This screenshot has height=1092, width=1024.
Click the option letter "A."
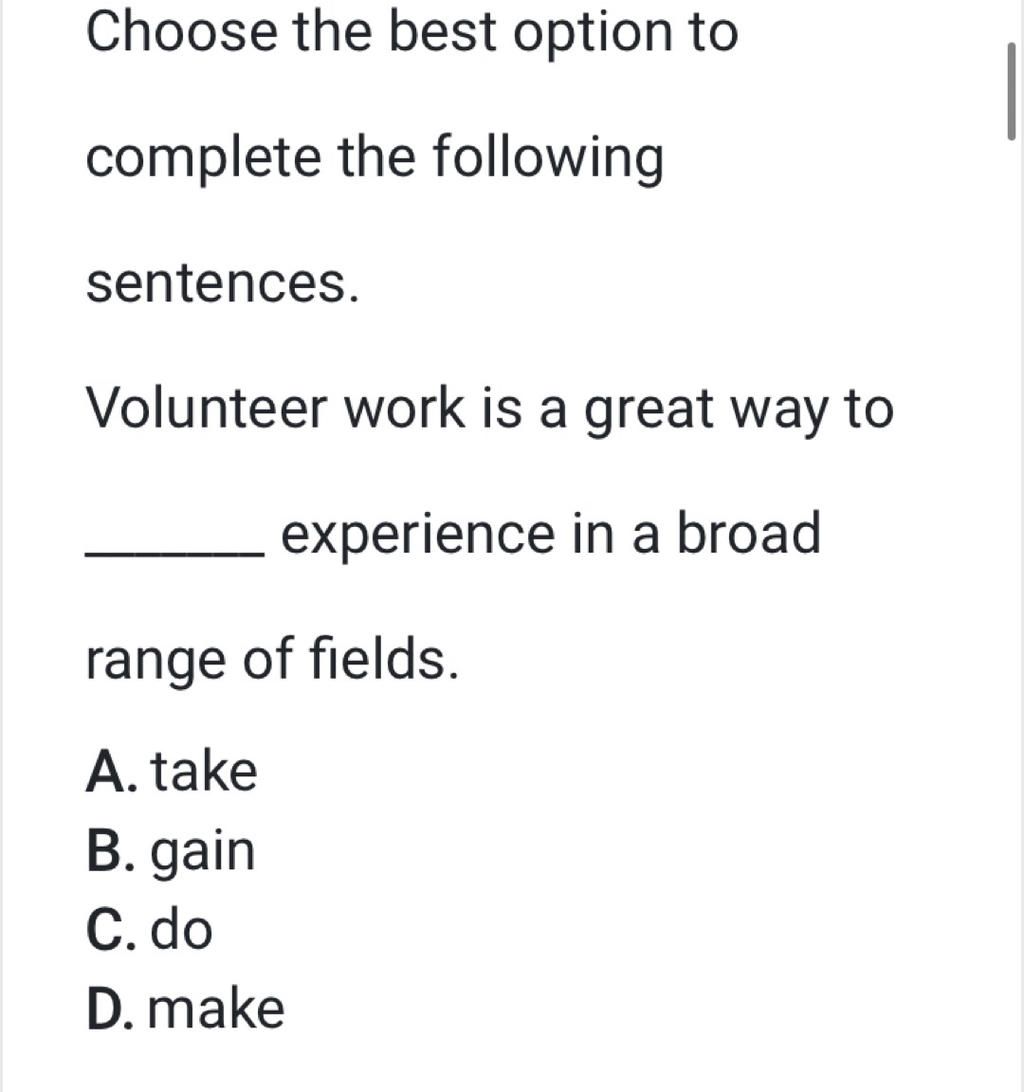pos(111,771)
